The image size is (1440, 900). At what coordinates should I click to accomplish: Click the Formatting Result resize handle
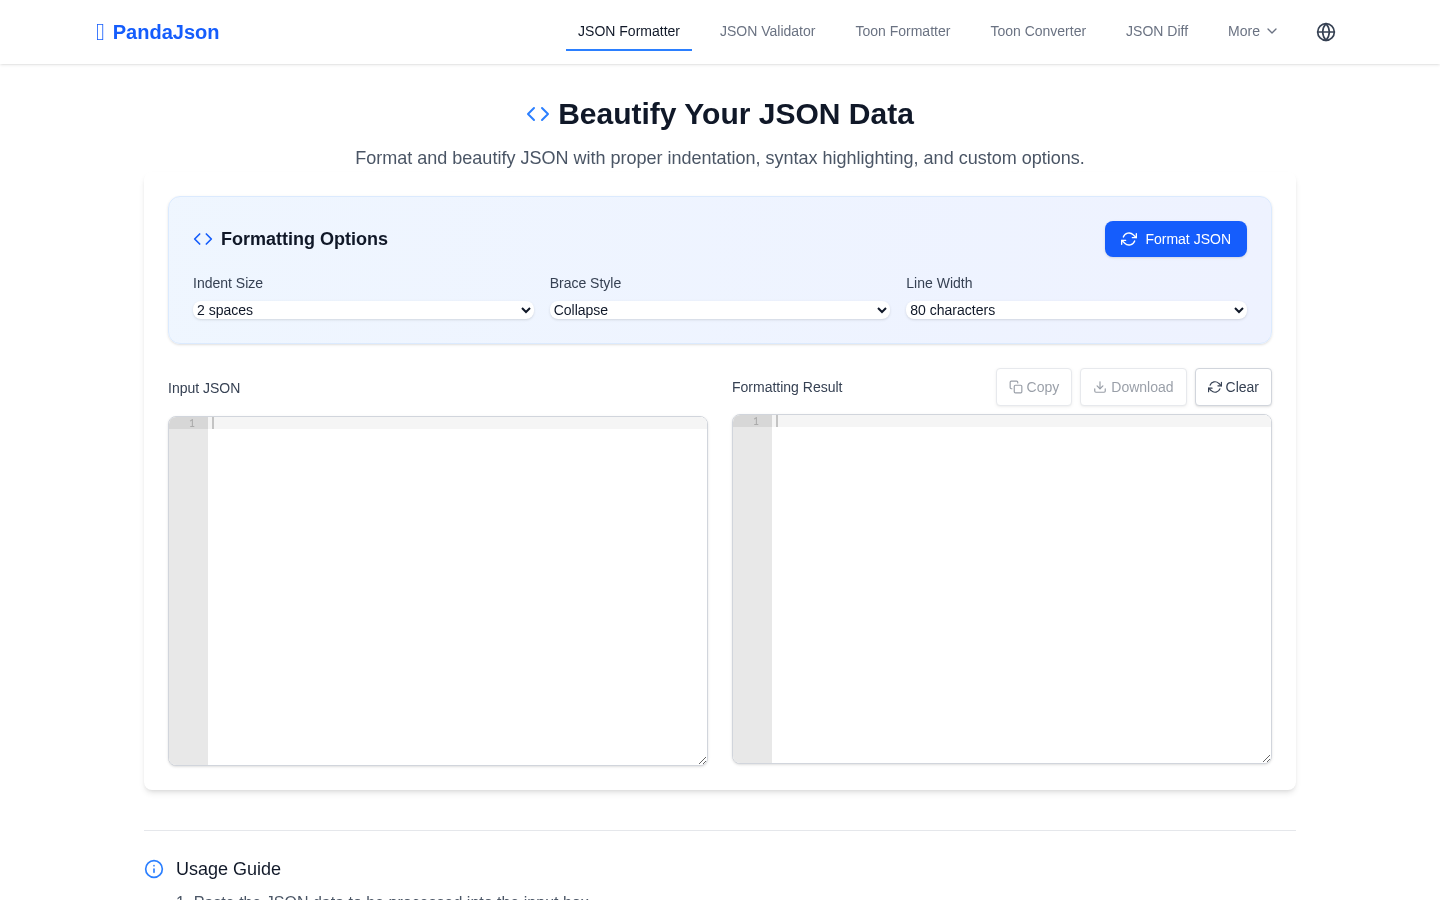tap(1266, 758)
